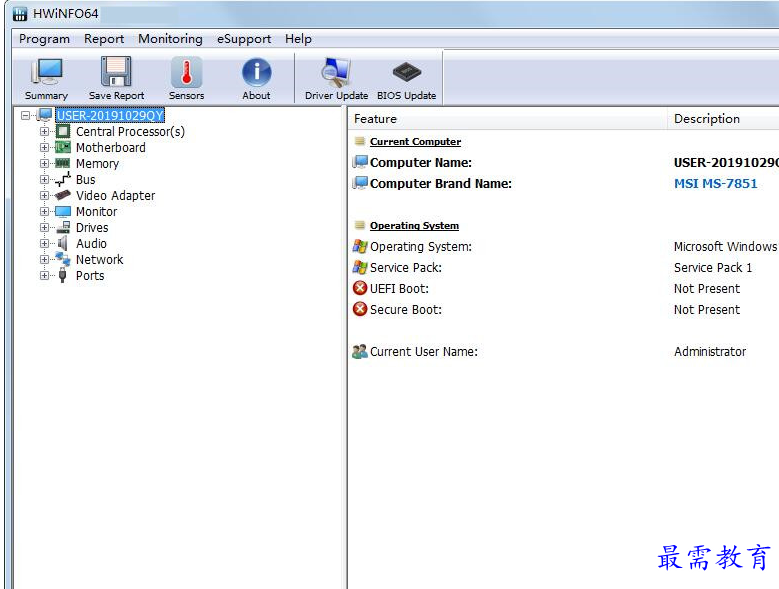Collapse the USER-20191029QY root node
This screenshot has width=779, height=589.
click(25, 116)
